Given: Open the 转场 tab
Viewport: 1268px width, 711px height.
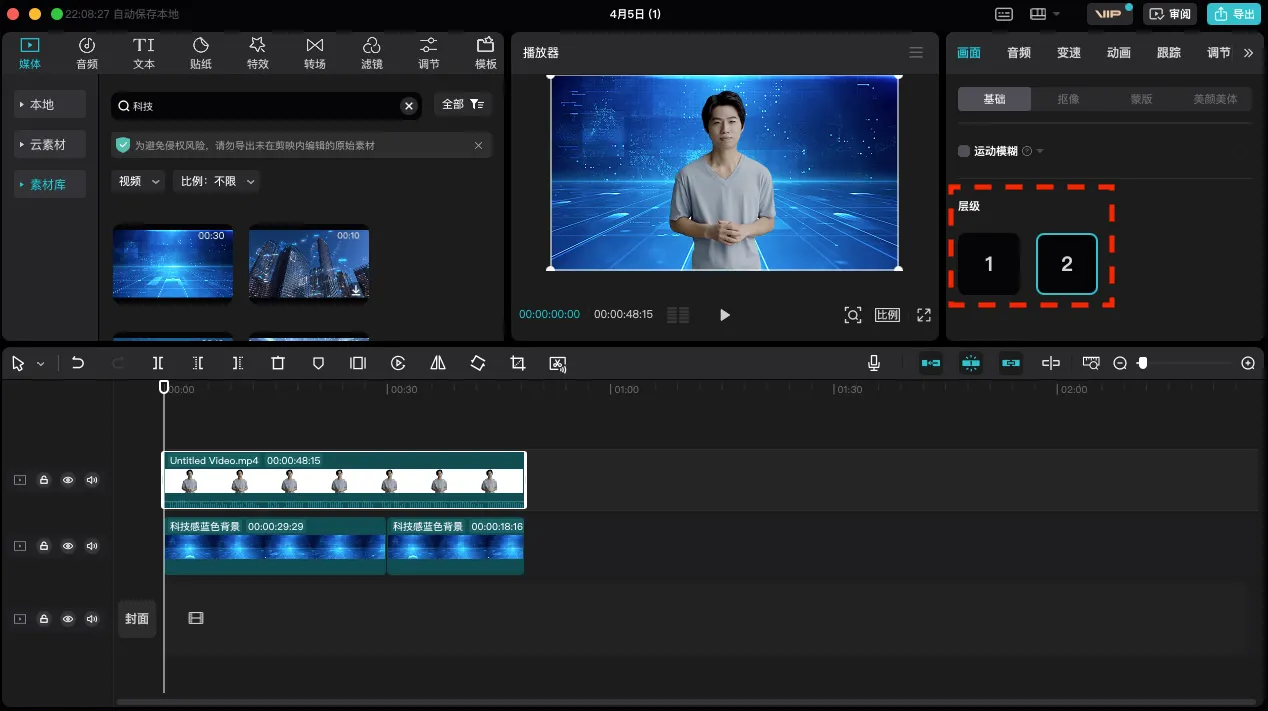Looking at the screenshot, I should tap(315, 53).
